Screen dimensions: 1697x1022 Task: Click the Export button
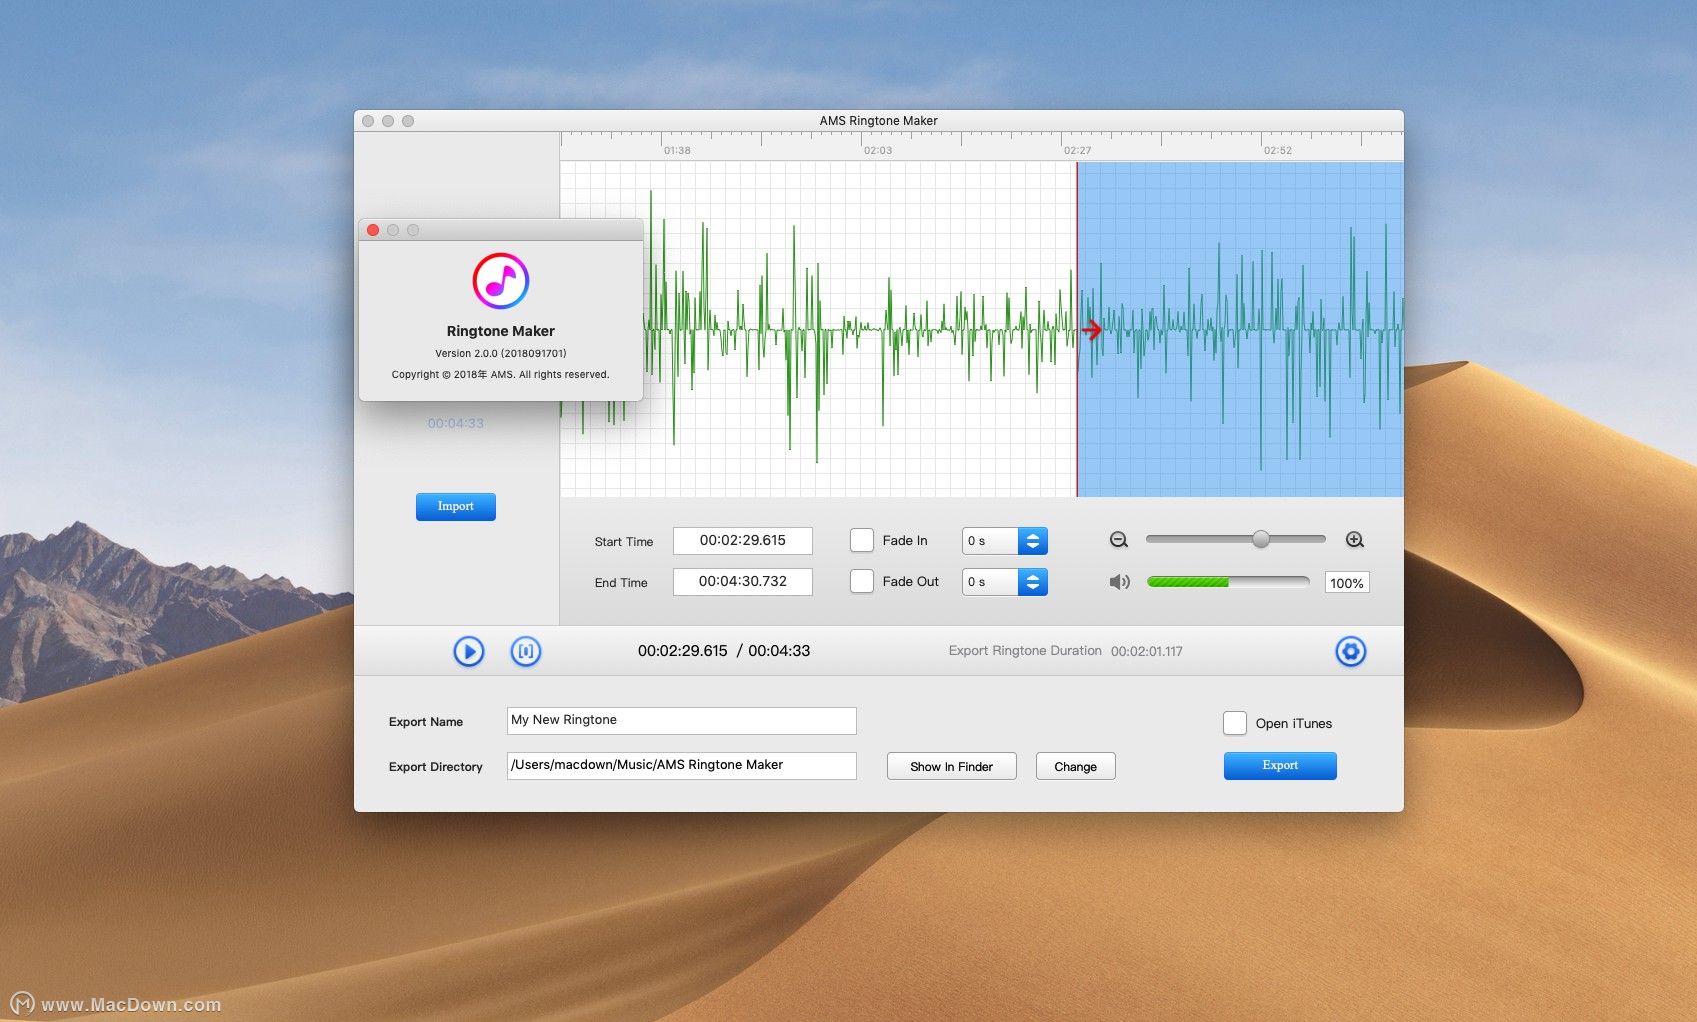tap(1280, 766)
